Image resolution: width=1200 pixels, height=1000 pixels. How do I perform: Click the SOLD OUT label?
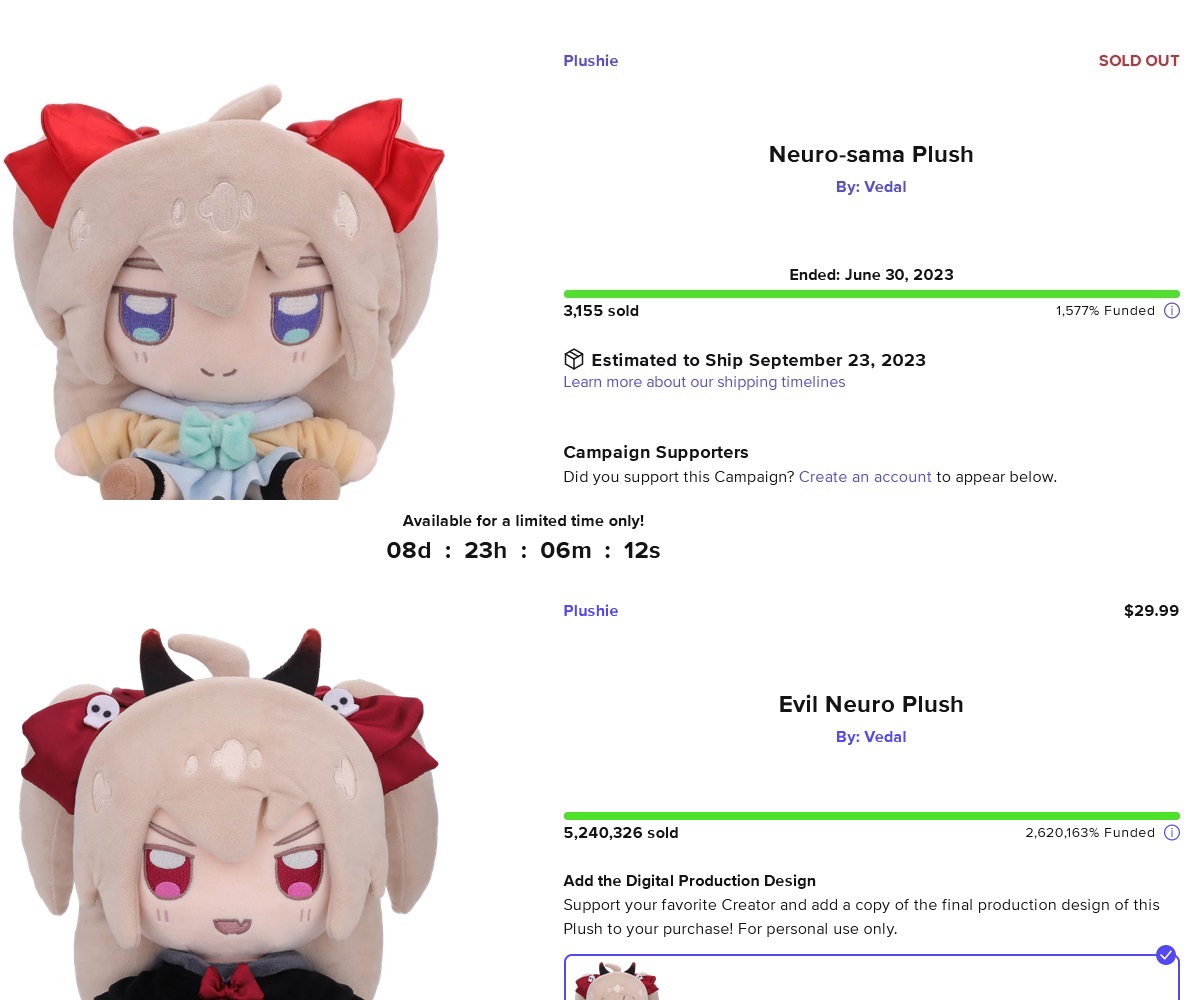[x=1139, y=61]
